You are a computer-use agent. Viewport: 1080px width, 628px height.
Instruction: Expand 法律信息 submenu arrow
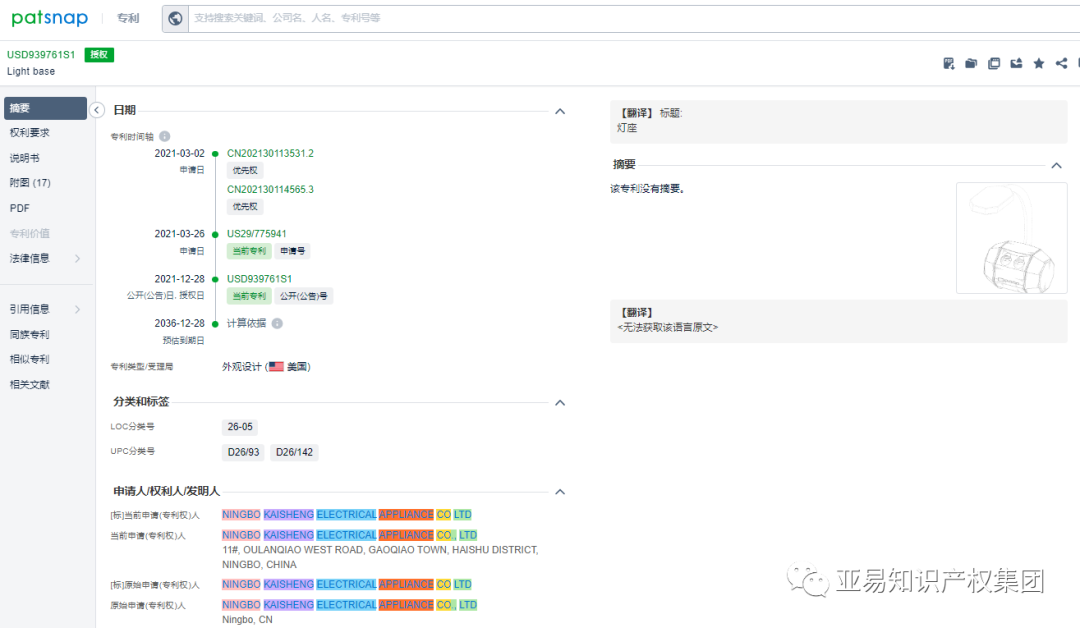77,258
